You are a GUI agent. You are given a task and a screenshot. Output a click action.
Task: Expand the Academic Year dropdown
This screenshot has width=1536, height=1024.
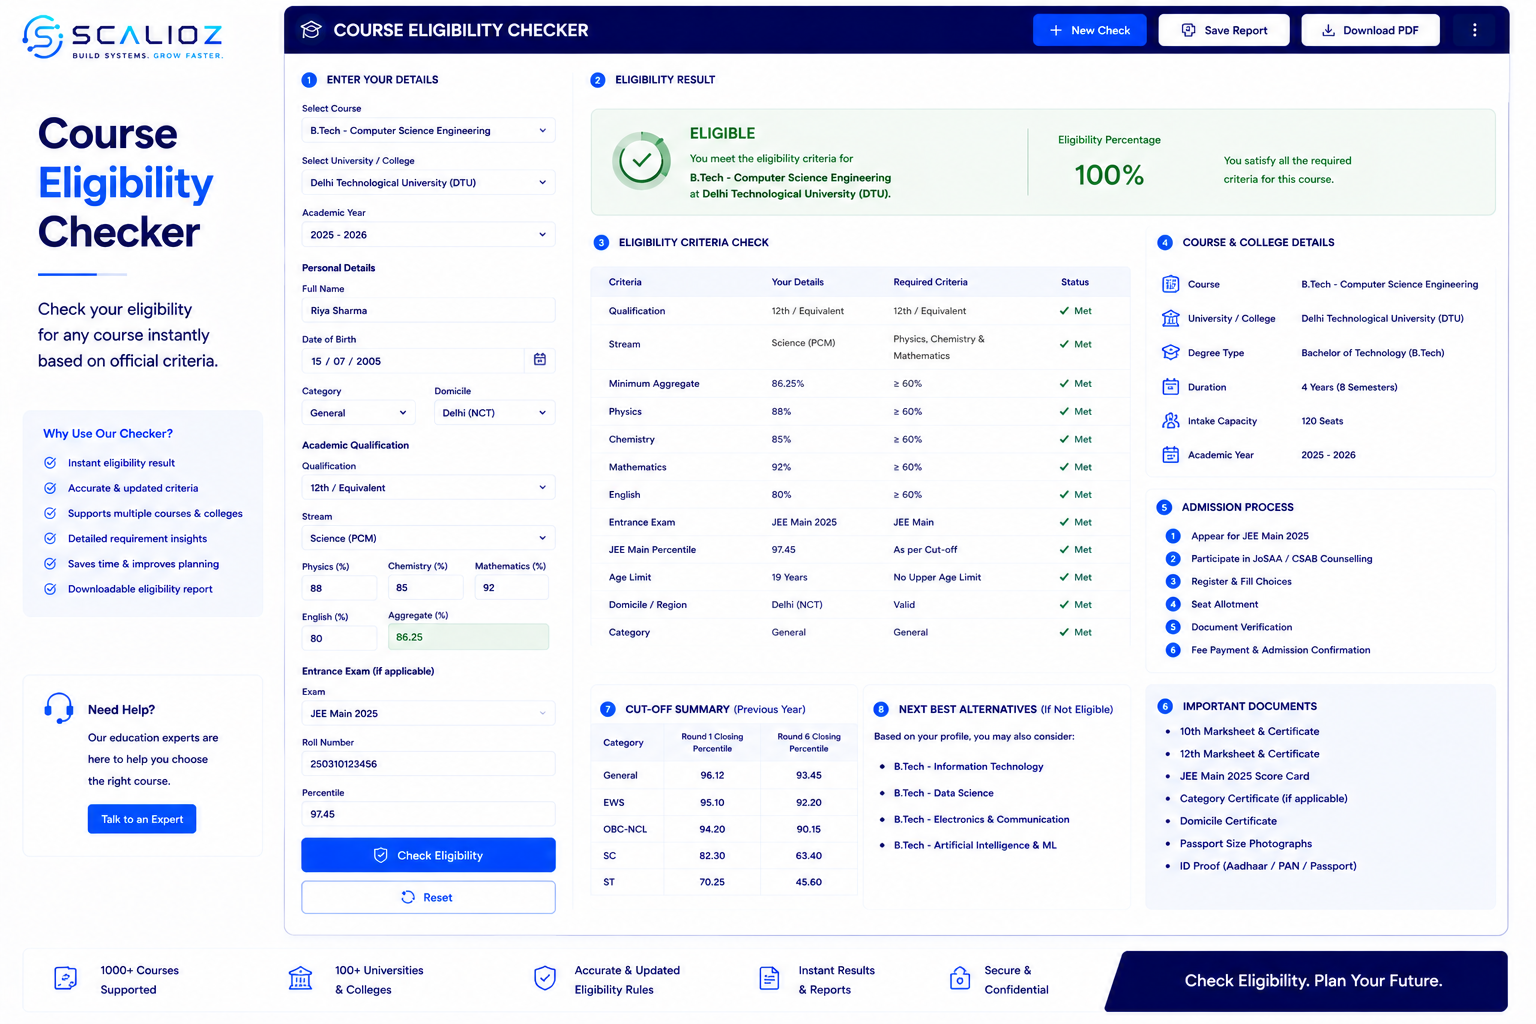(x=428, y=235)
